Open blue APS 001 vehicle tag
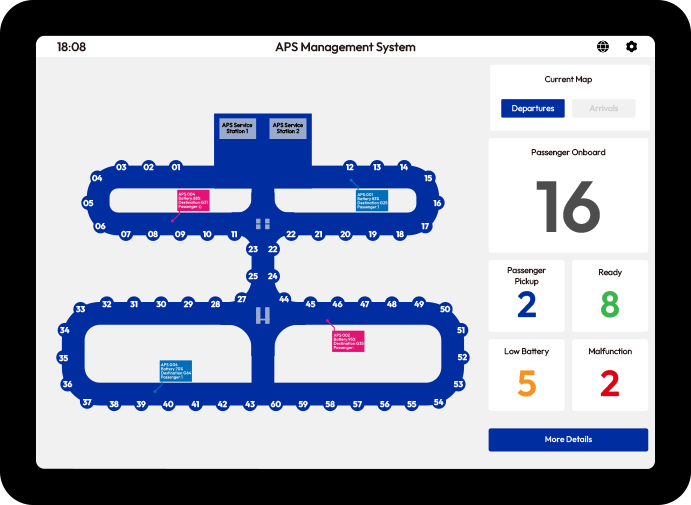This screenshot has width=691, height=505. 372,201
